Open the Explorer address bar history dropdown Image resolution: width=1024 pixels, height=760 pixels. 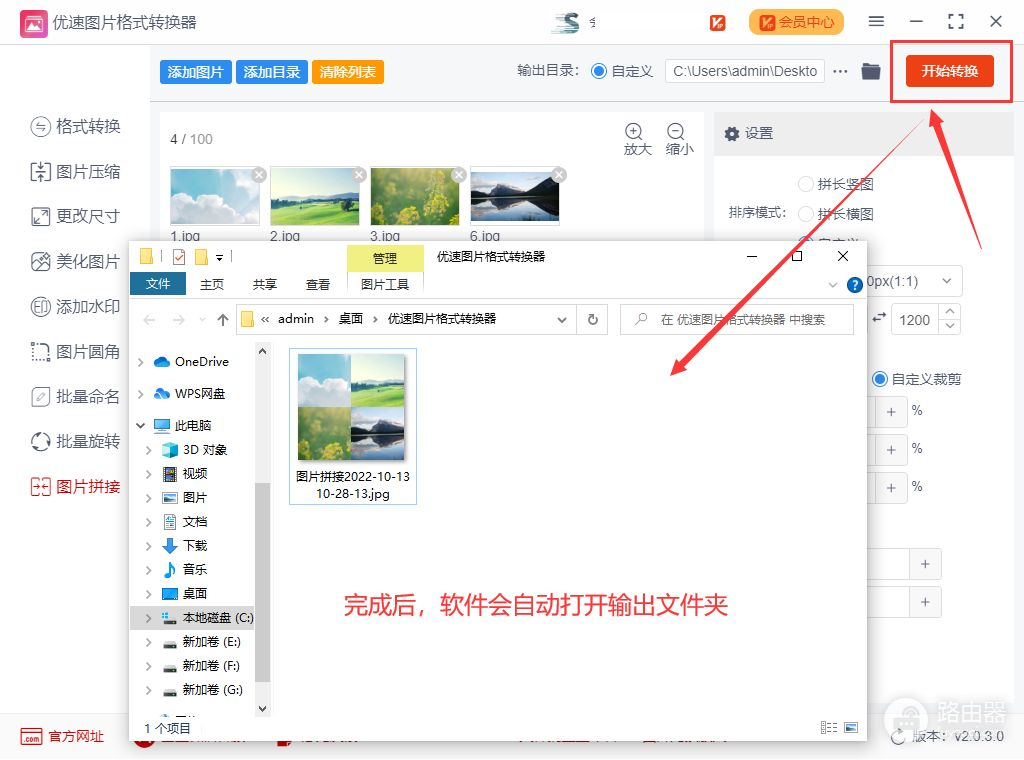pos(562,319)
